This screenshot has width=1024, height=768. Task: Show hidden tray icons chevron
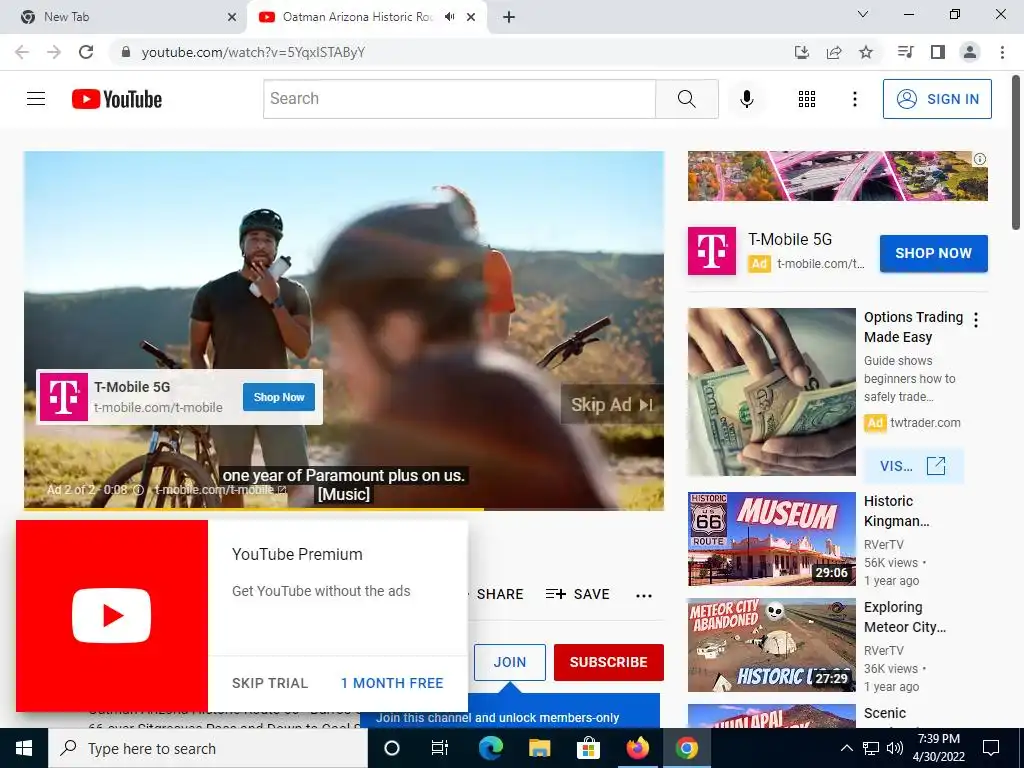(846, 748)
